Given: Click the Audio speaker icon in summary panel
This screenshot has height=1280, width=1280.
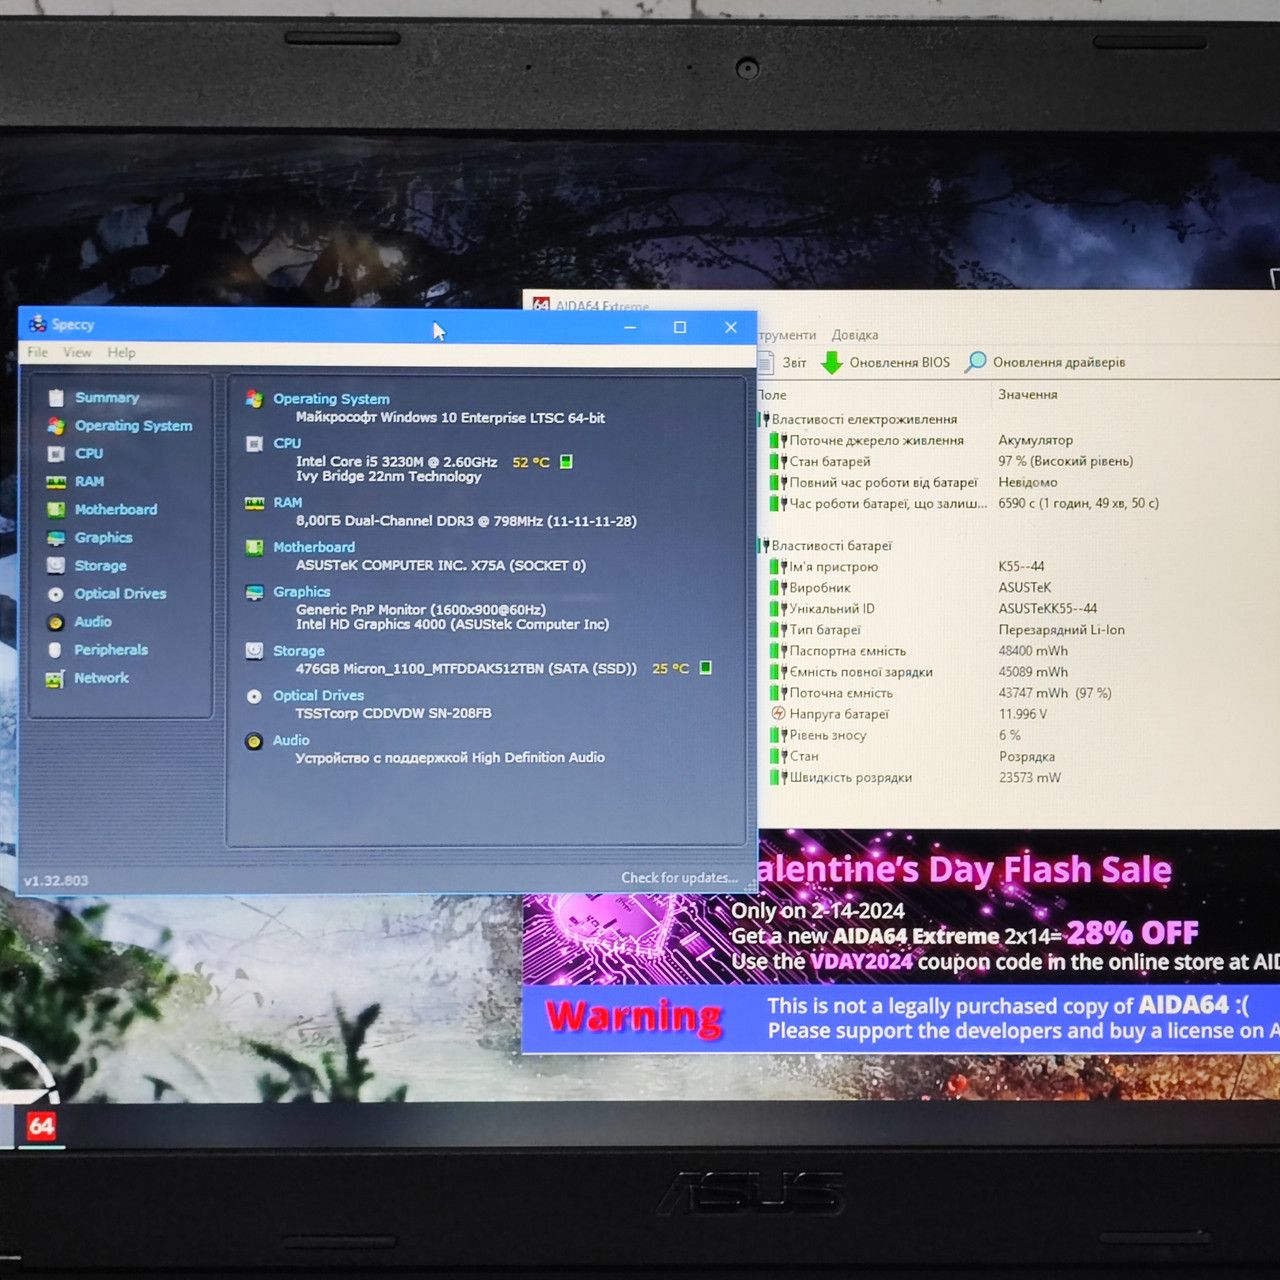Looking at the screenshot, I should 254,741.
